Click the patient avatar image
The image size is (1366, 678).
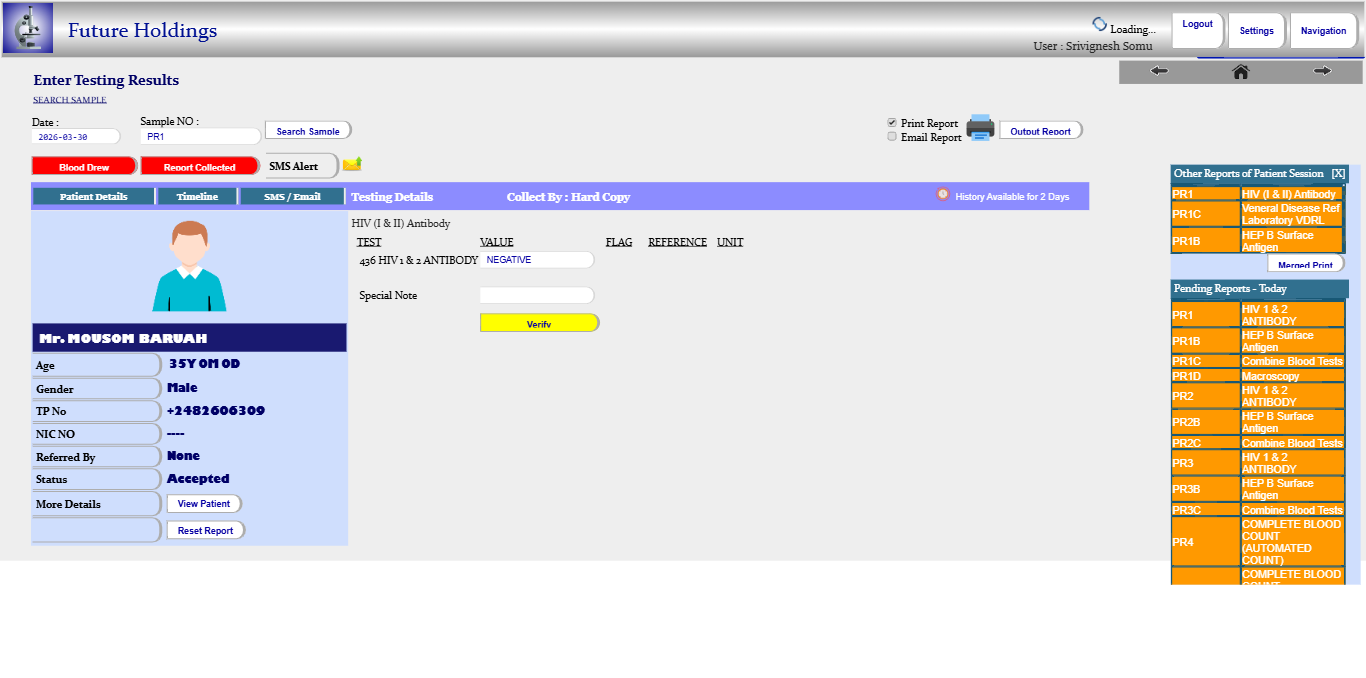click(189, 266)
